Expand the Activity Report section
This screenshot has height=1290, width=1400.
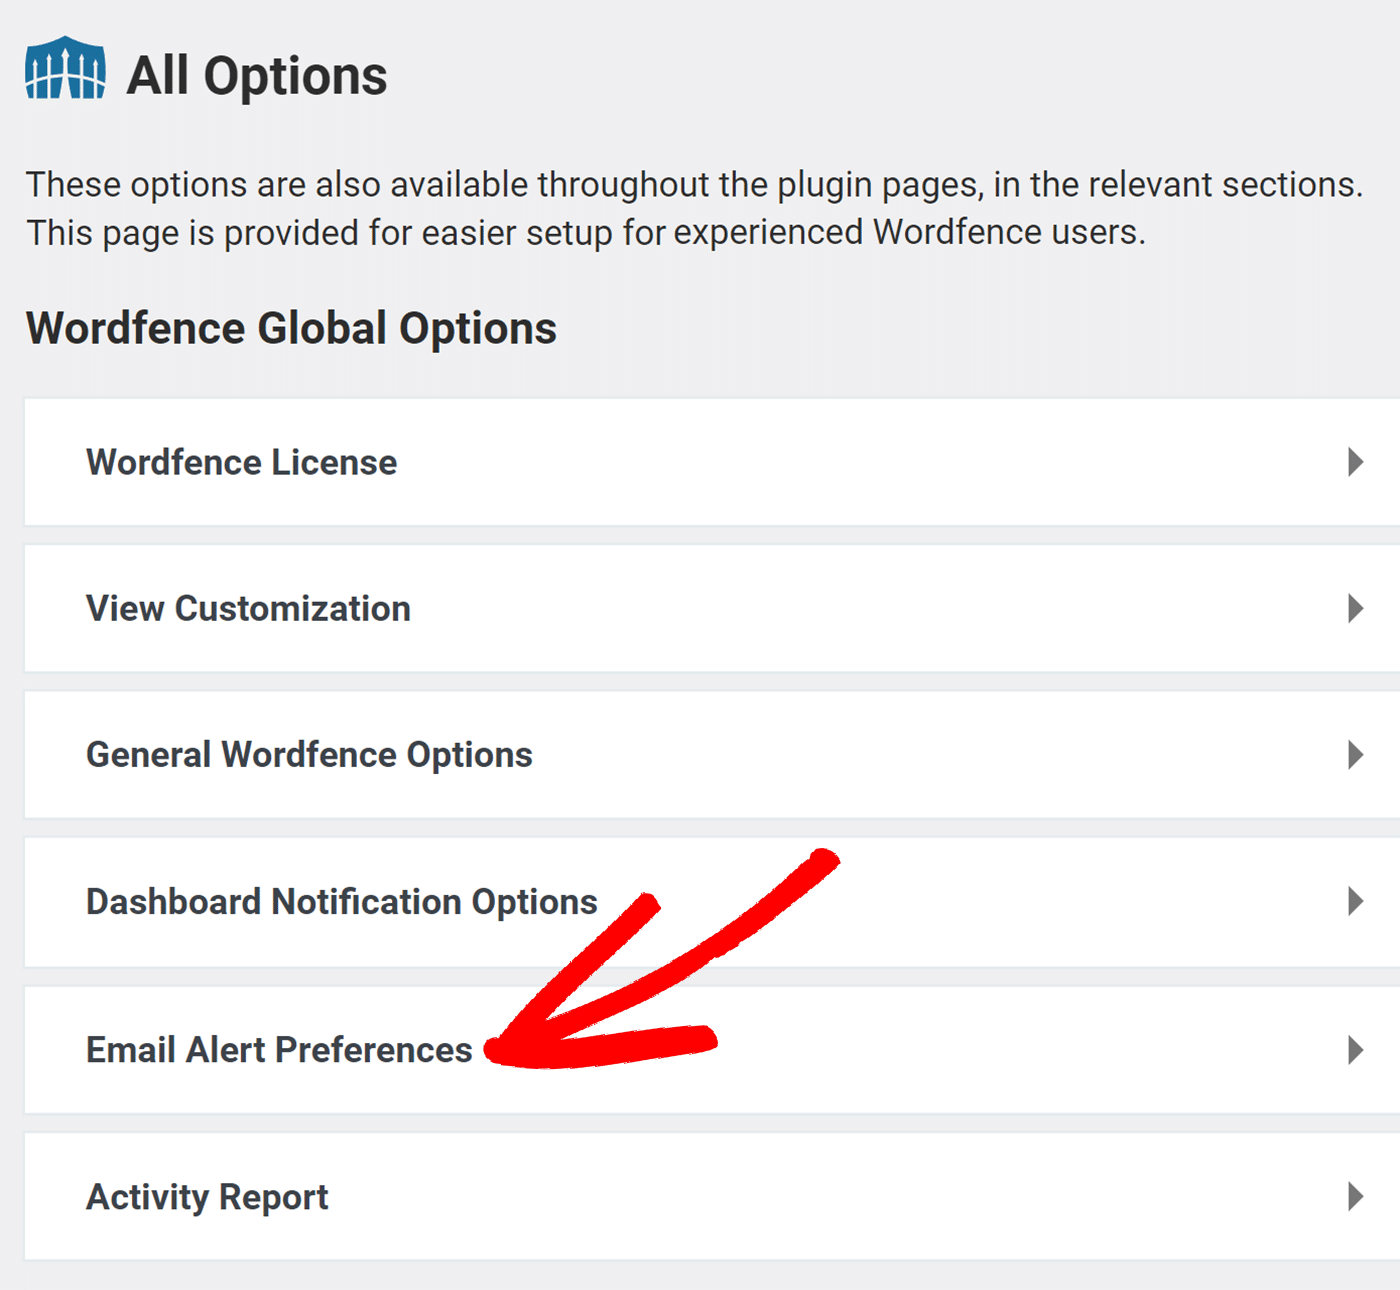coord(700,1196)
